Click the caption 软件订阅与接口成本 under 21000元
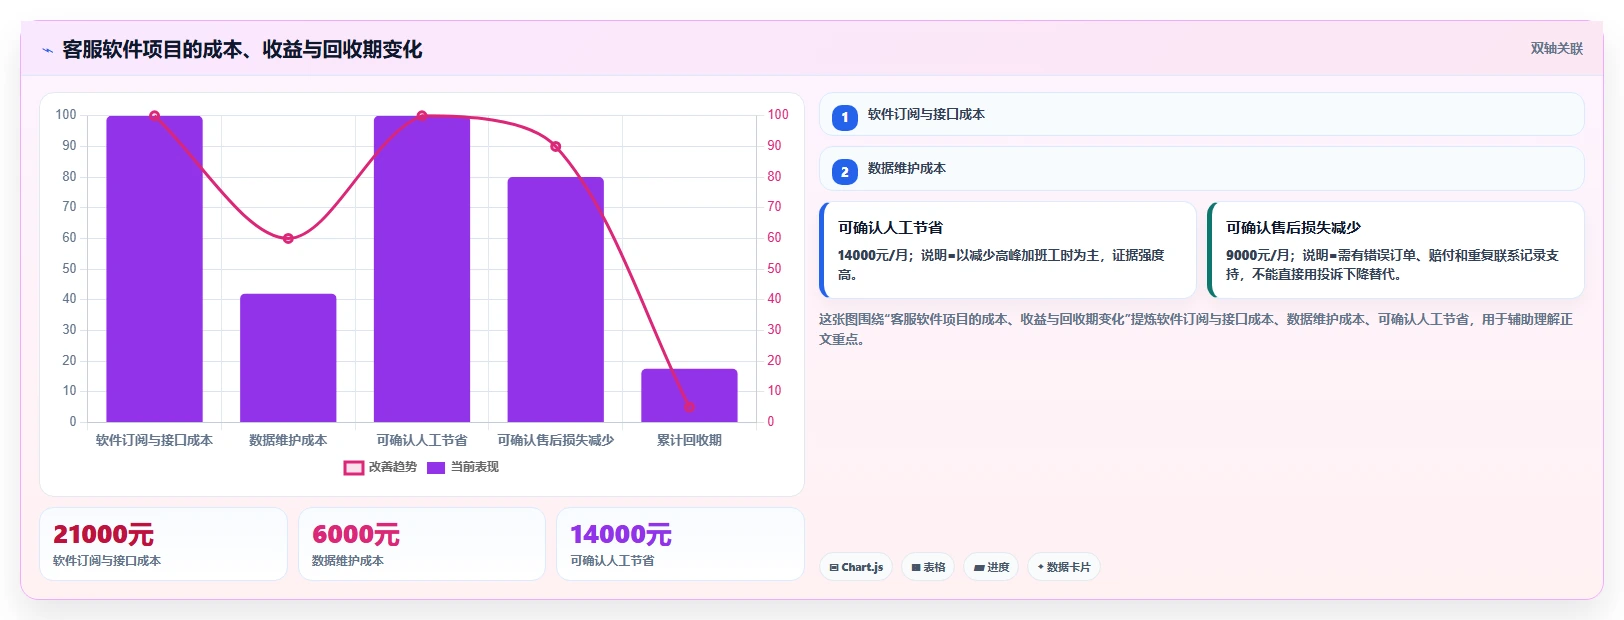Image resolution: width=1624 pixels, height=620 pixels. [107, 561]
